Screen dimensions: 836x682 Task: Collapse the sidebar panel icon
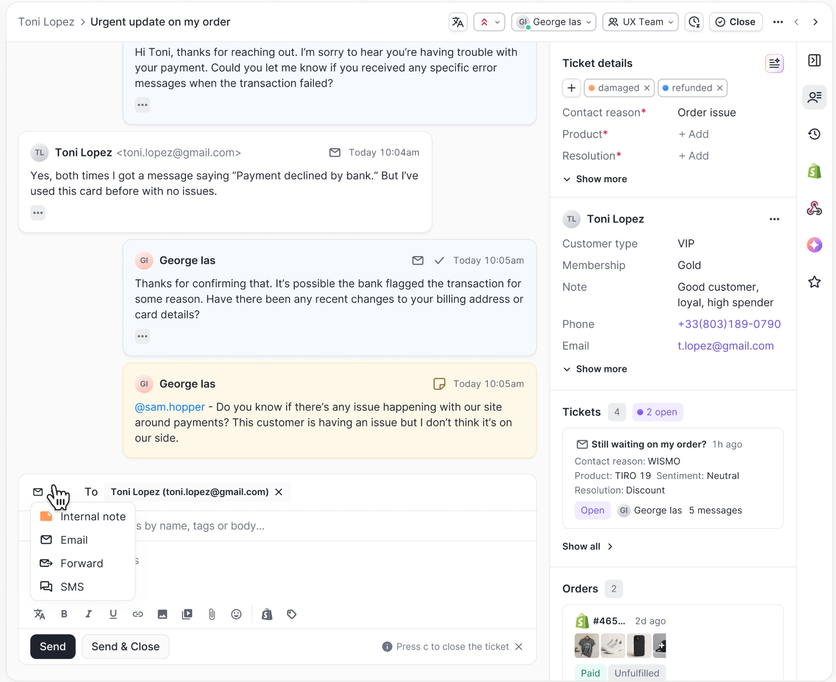point(814,60)
